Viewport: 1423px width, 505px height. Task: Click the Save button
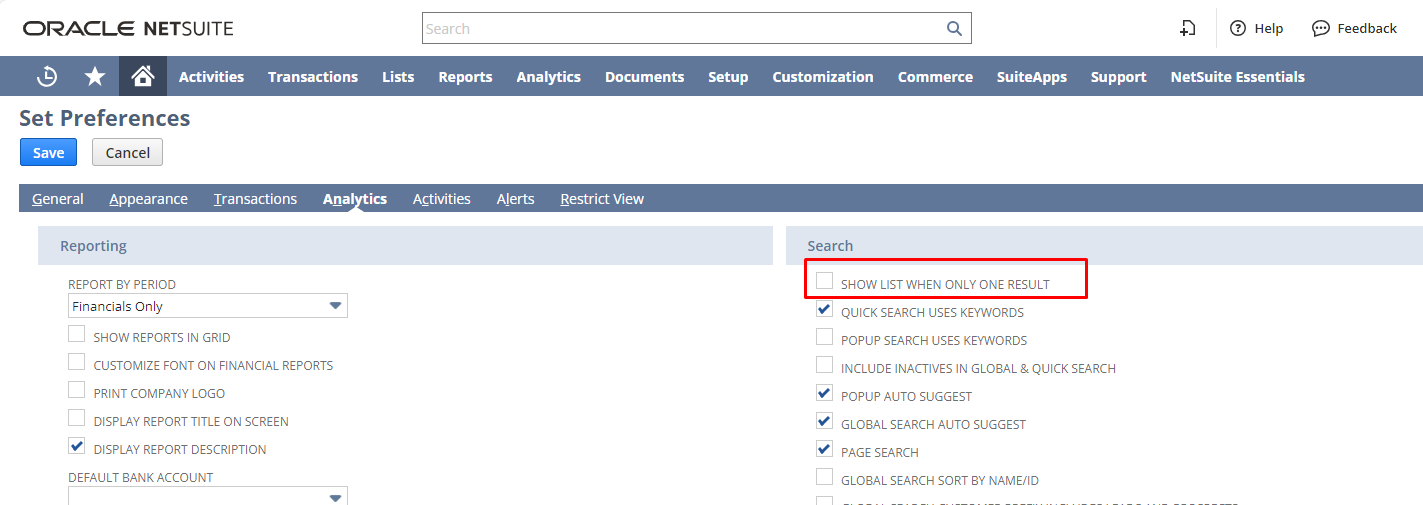tap(48, 152)
